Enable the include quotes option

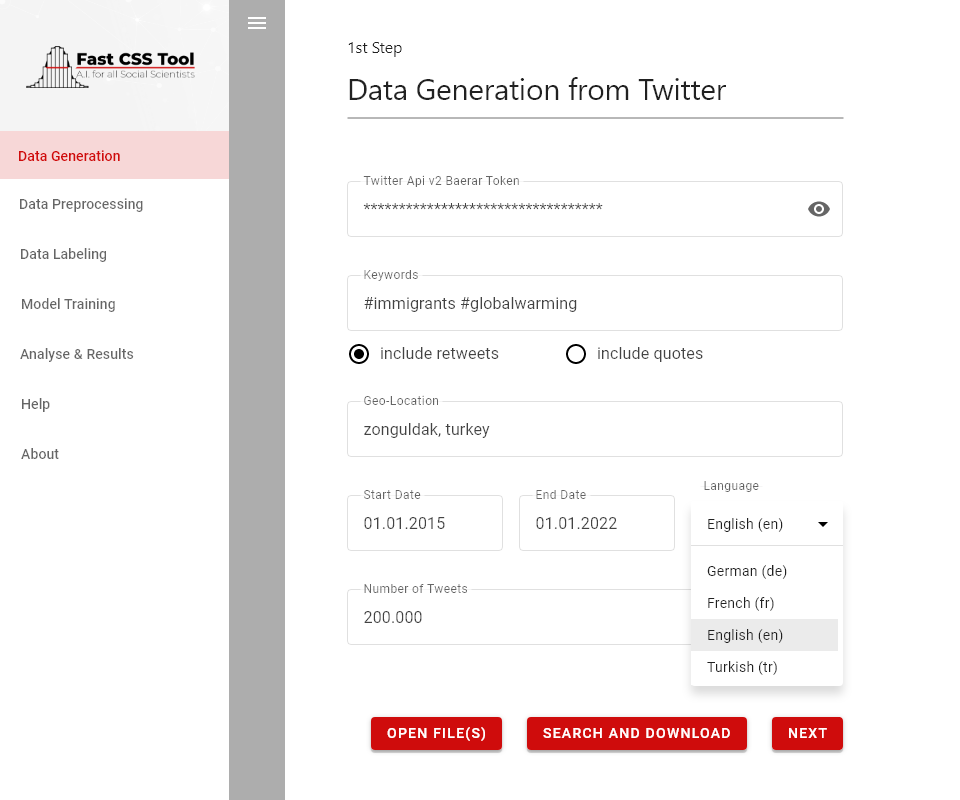pyautogui.click(x=576, y=353)
